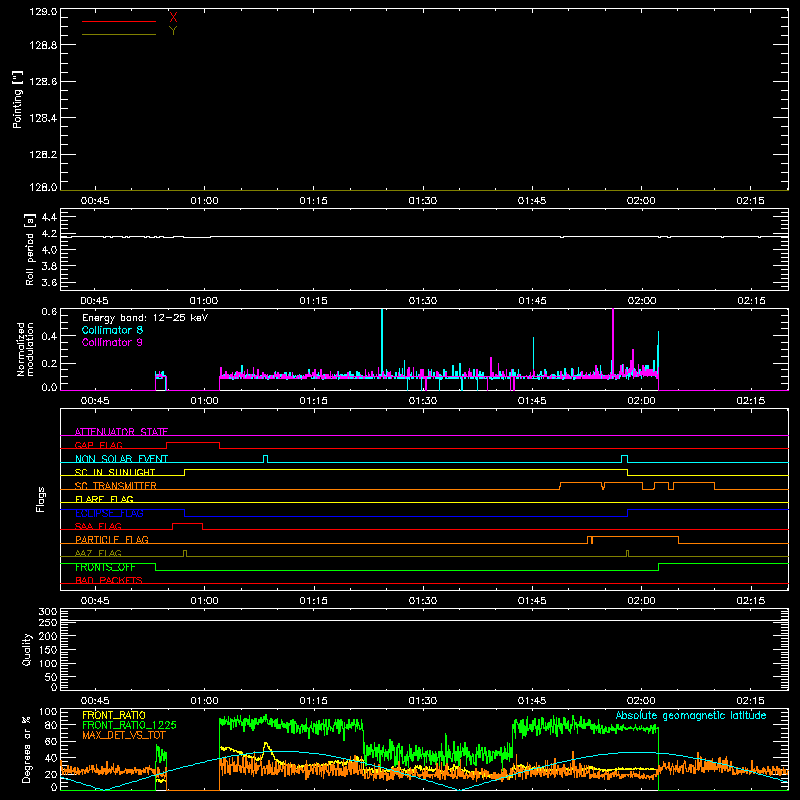
Task: Click the Flags axis title
Action: tap(40, 499)
